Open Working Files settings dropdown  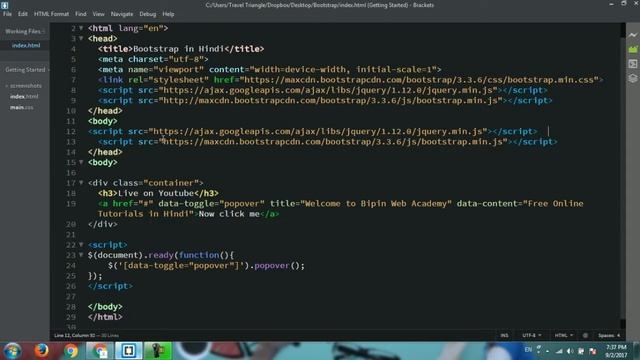pos(44,31)
